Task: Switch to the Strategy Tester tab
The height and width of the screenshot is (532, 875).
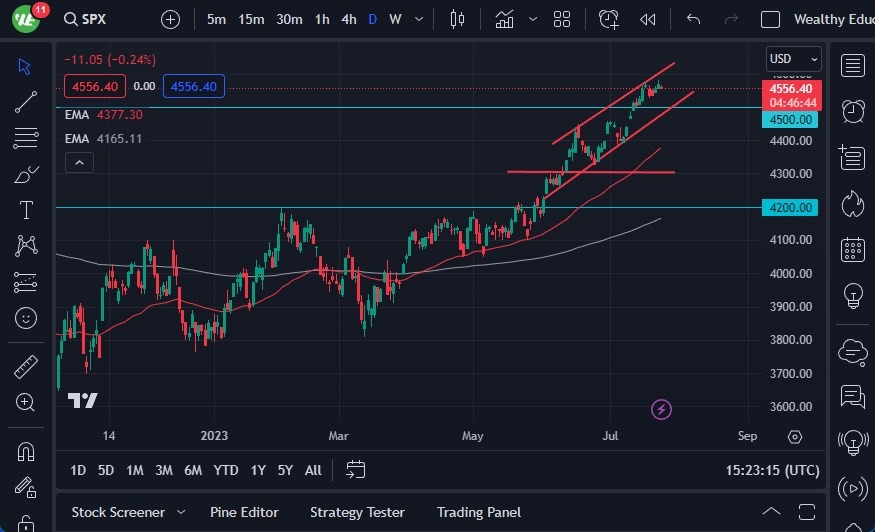Action: [357, 512]
